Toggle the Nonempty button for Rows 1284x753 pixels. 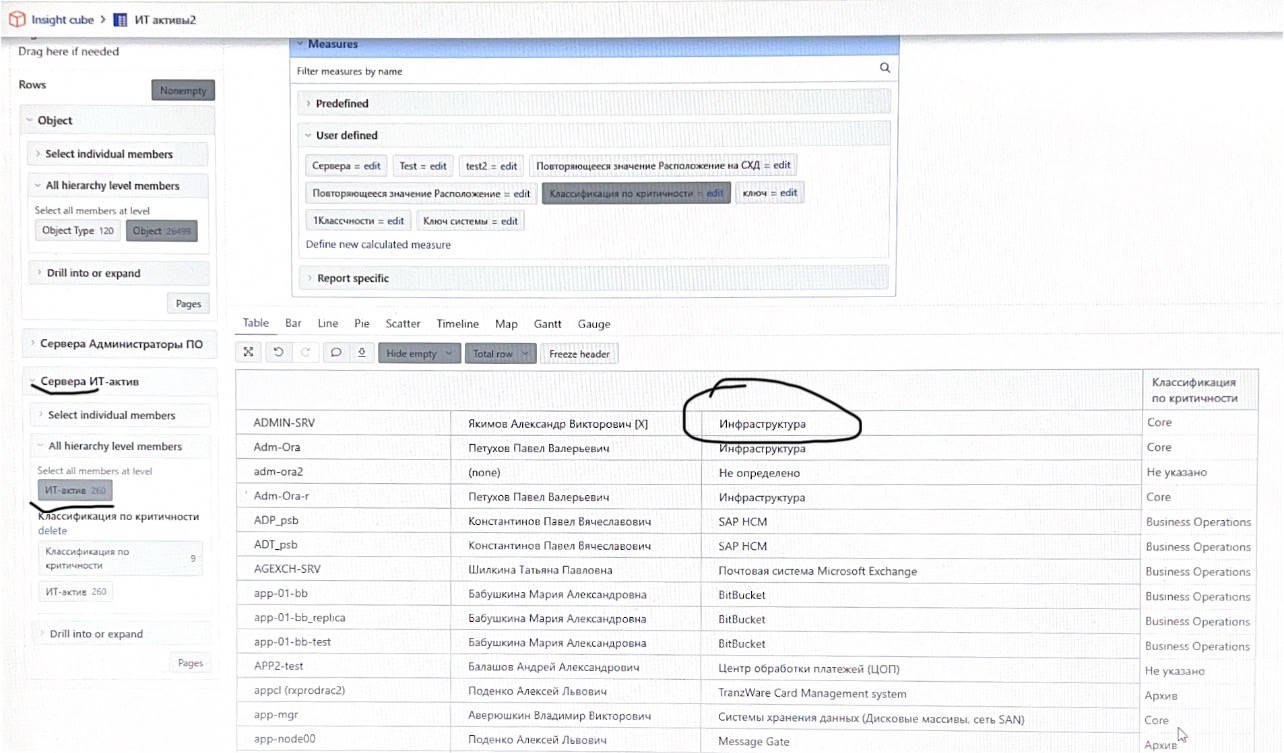[183, 90]
